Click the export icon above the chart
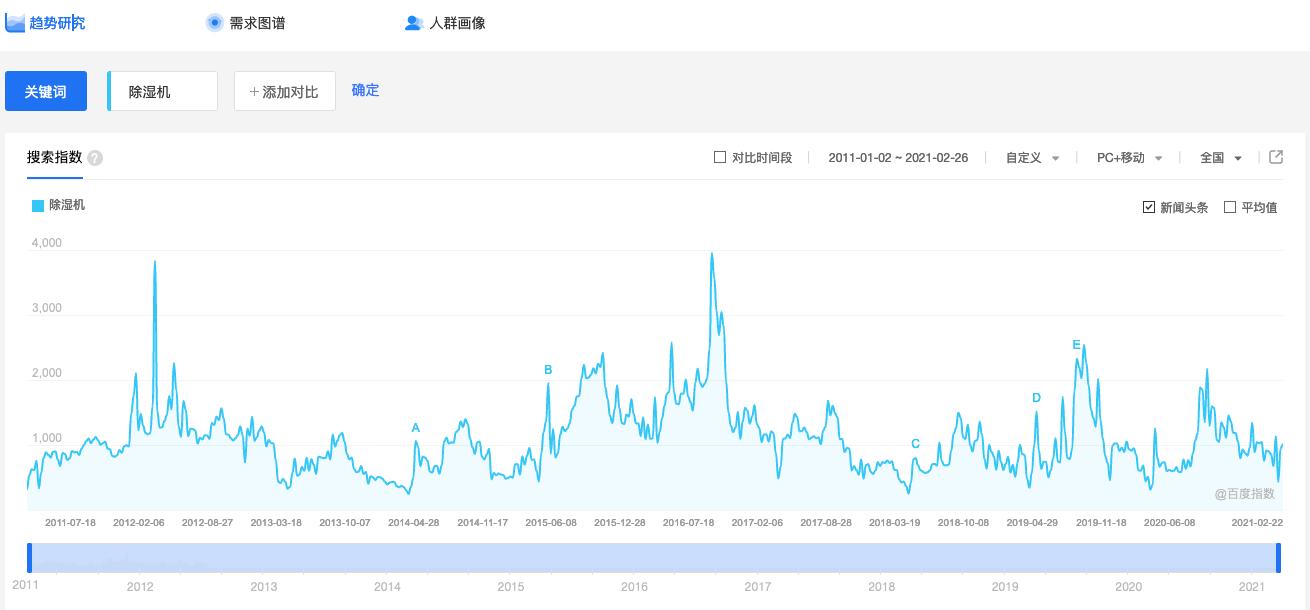The width and height of the screenshot is (1310, 610). coord(1277,157)
